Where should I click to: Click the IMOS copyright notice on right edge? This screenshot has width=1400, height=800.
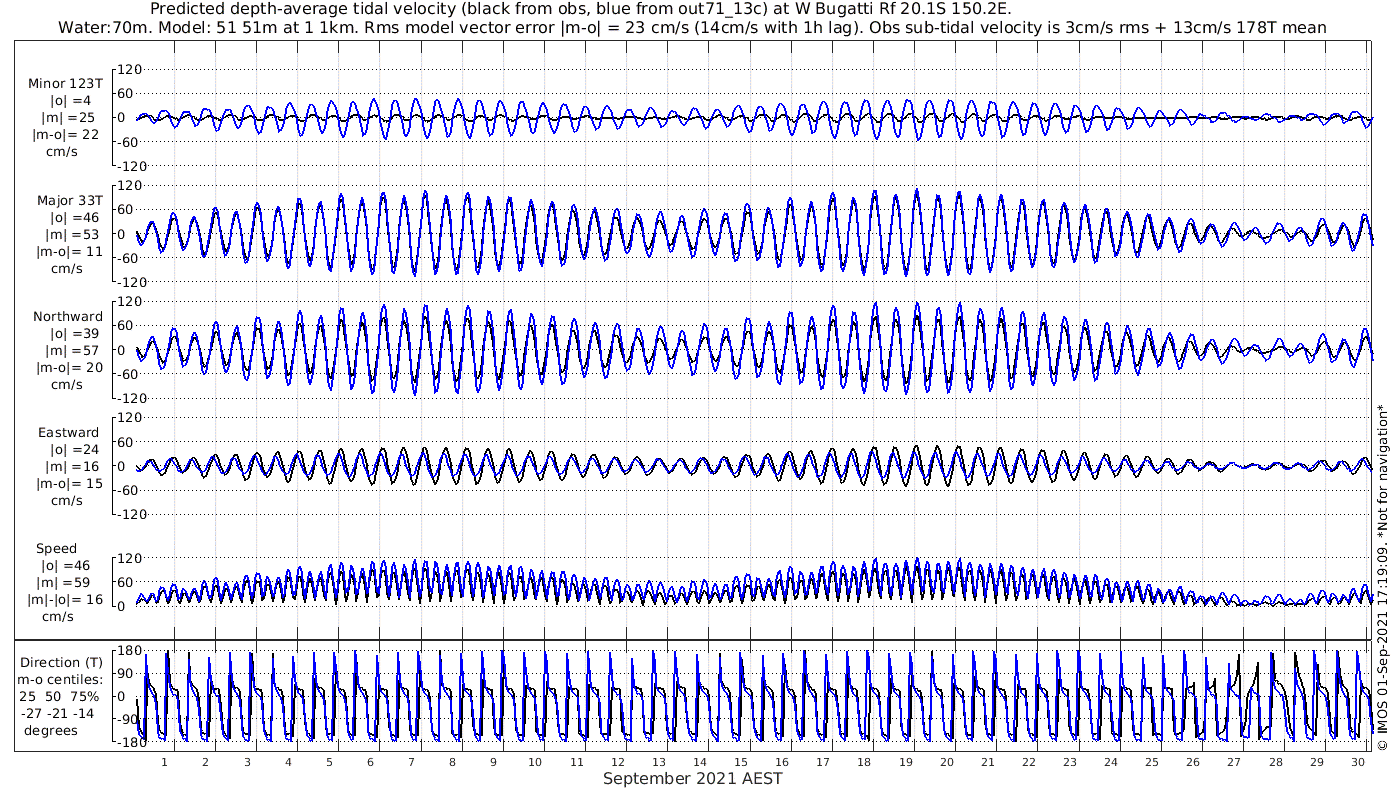coord(1383,576)
